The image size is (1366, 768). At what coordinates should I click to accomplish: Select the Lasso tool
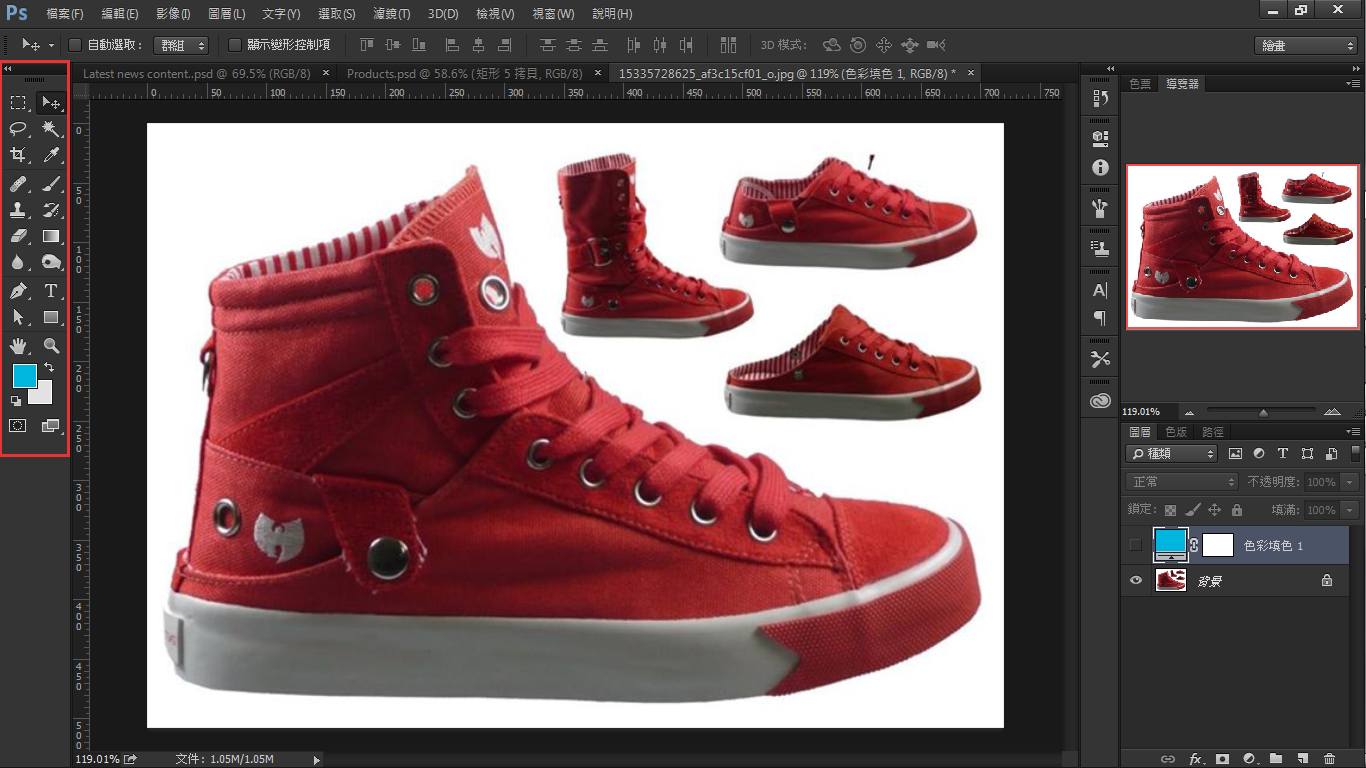(x=18, y=129)
